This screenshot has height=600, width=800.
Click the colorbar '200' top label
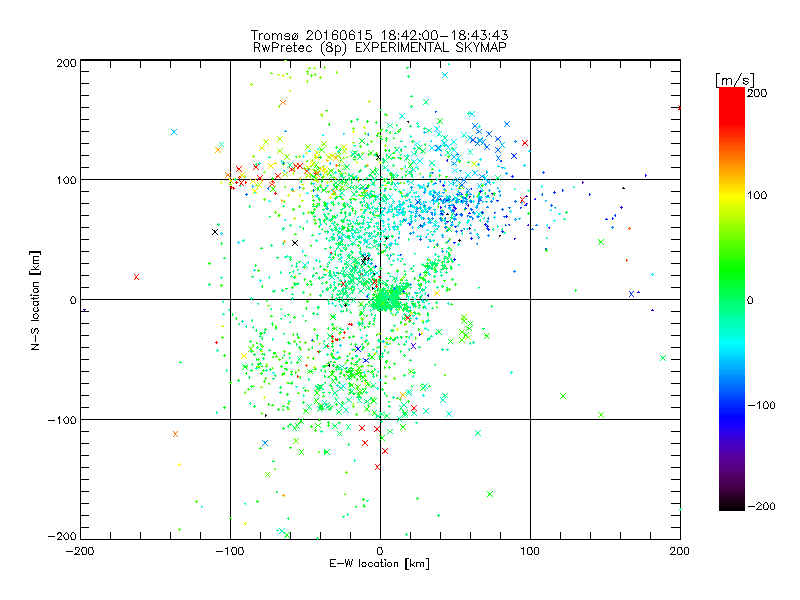tap(757, 93)
